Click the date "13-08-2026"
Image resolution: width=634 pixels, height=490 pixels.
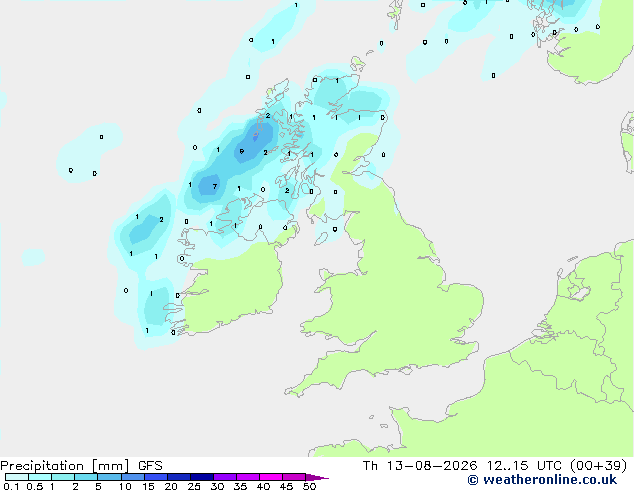point(432,466)
